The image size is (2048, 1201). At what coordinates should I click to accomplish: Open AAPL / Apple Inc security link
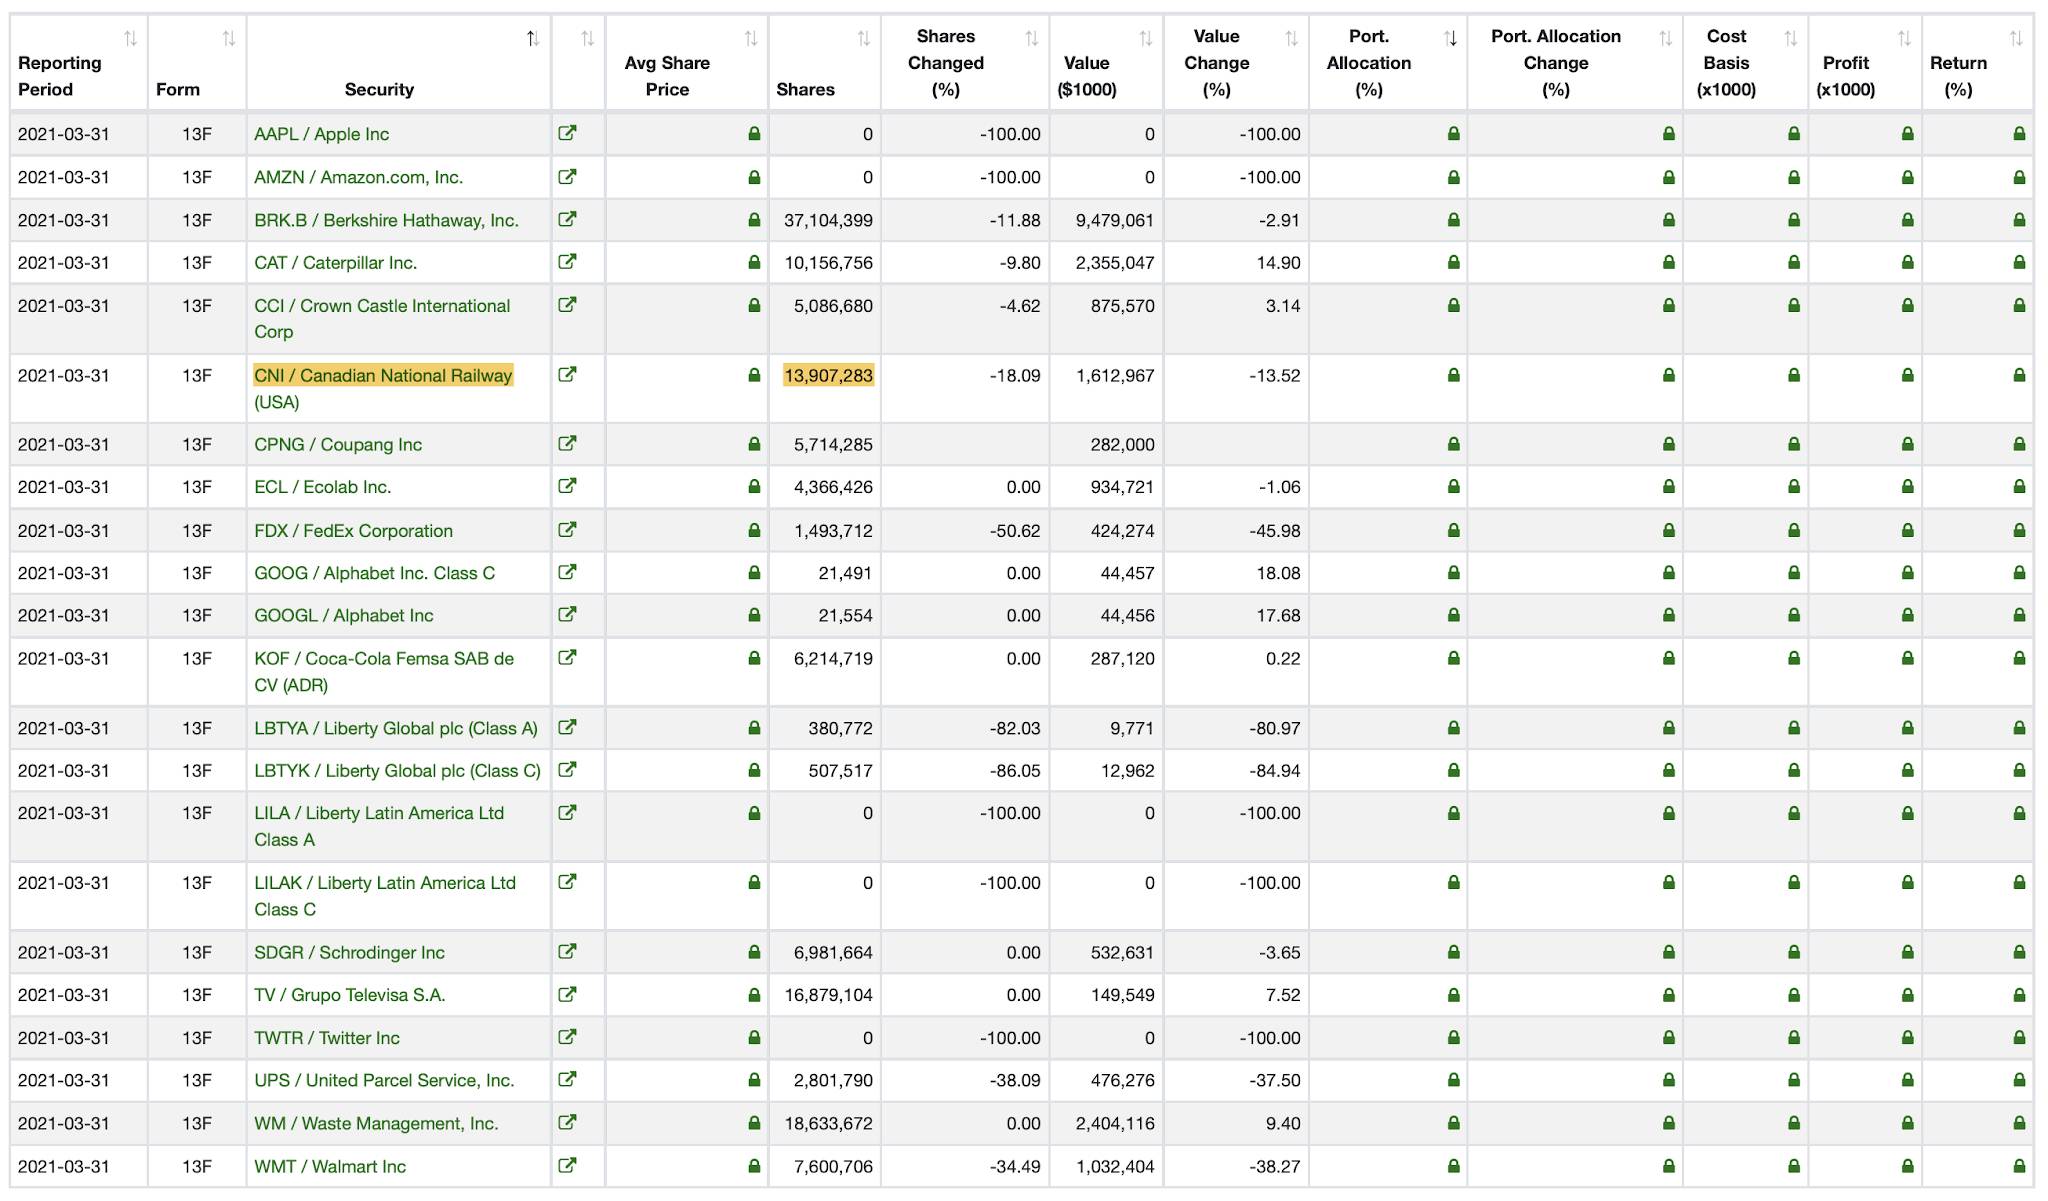click(321, 134)
